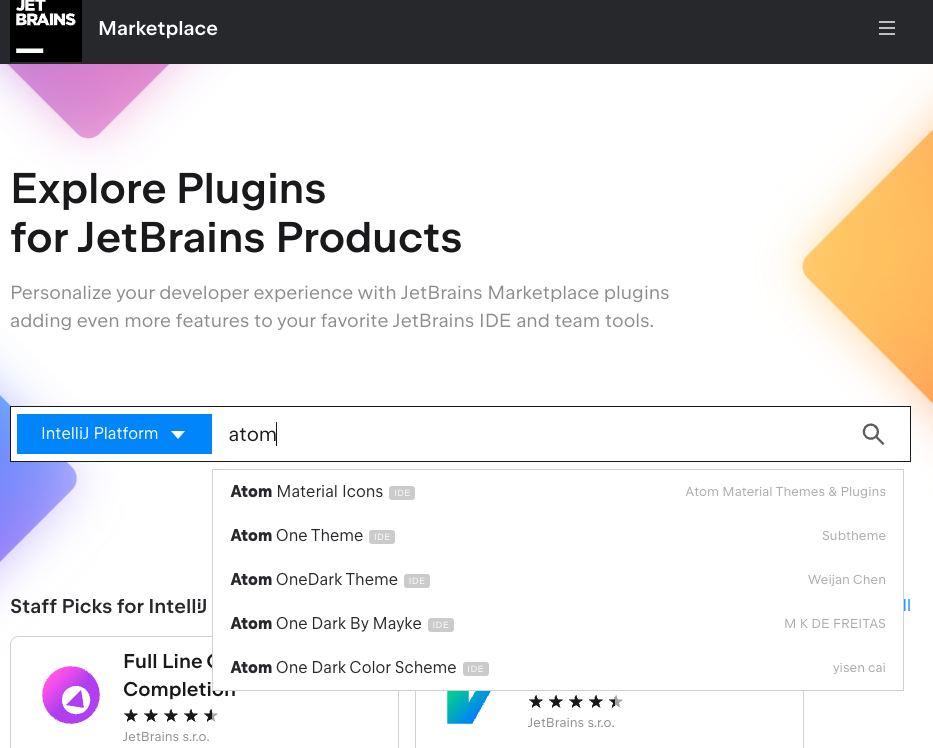
Task: Click Atom Material Themes & Plugins vendor text
Action: coord(785,492)
